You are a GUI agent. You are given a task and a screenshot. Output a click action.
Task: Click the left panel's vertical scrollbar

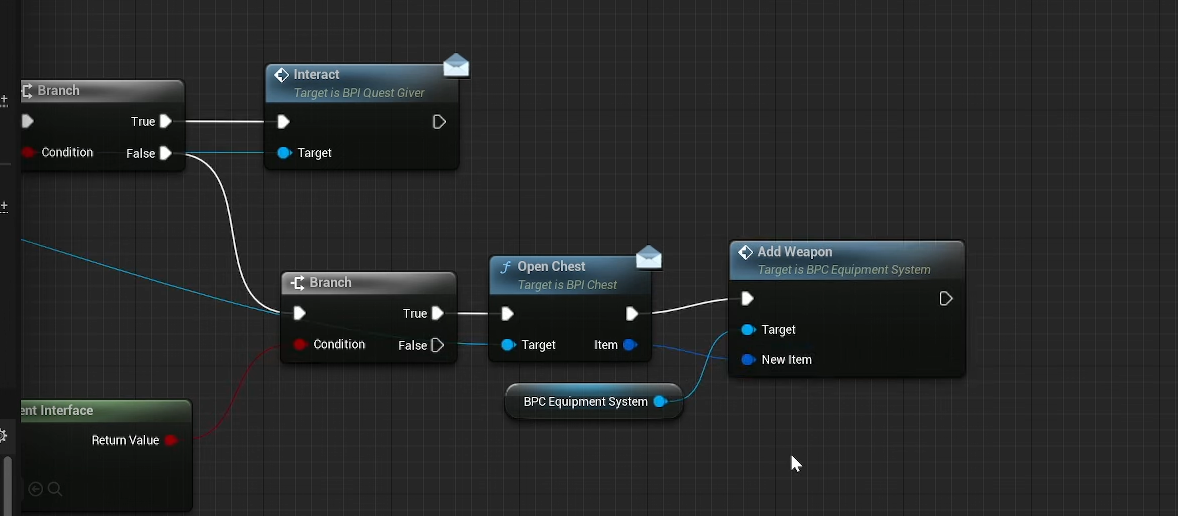pos(8,484)
